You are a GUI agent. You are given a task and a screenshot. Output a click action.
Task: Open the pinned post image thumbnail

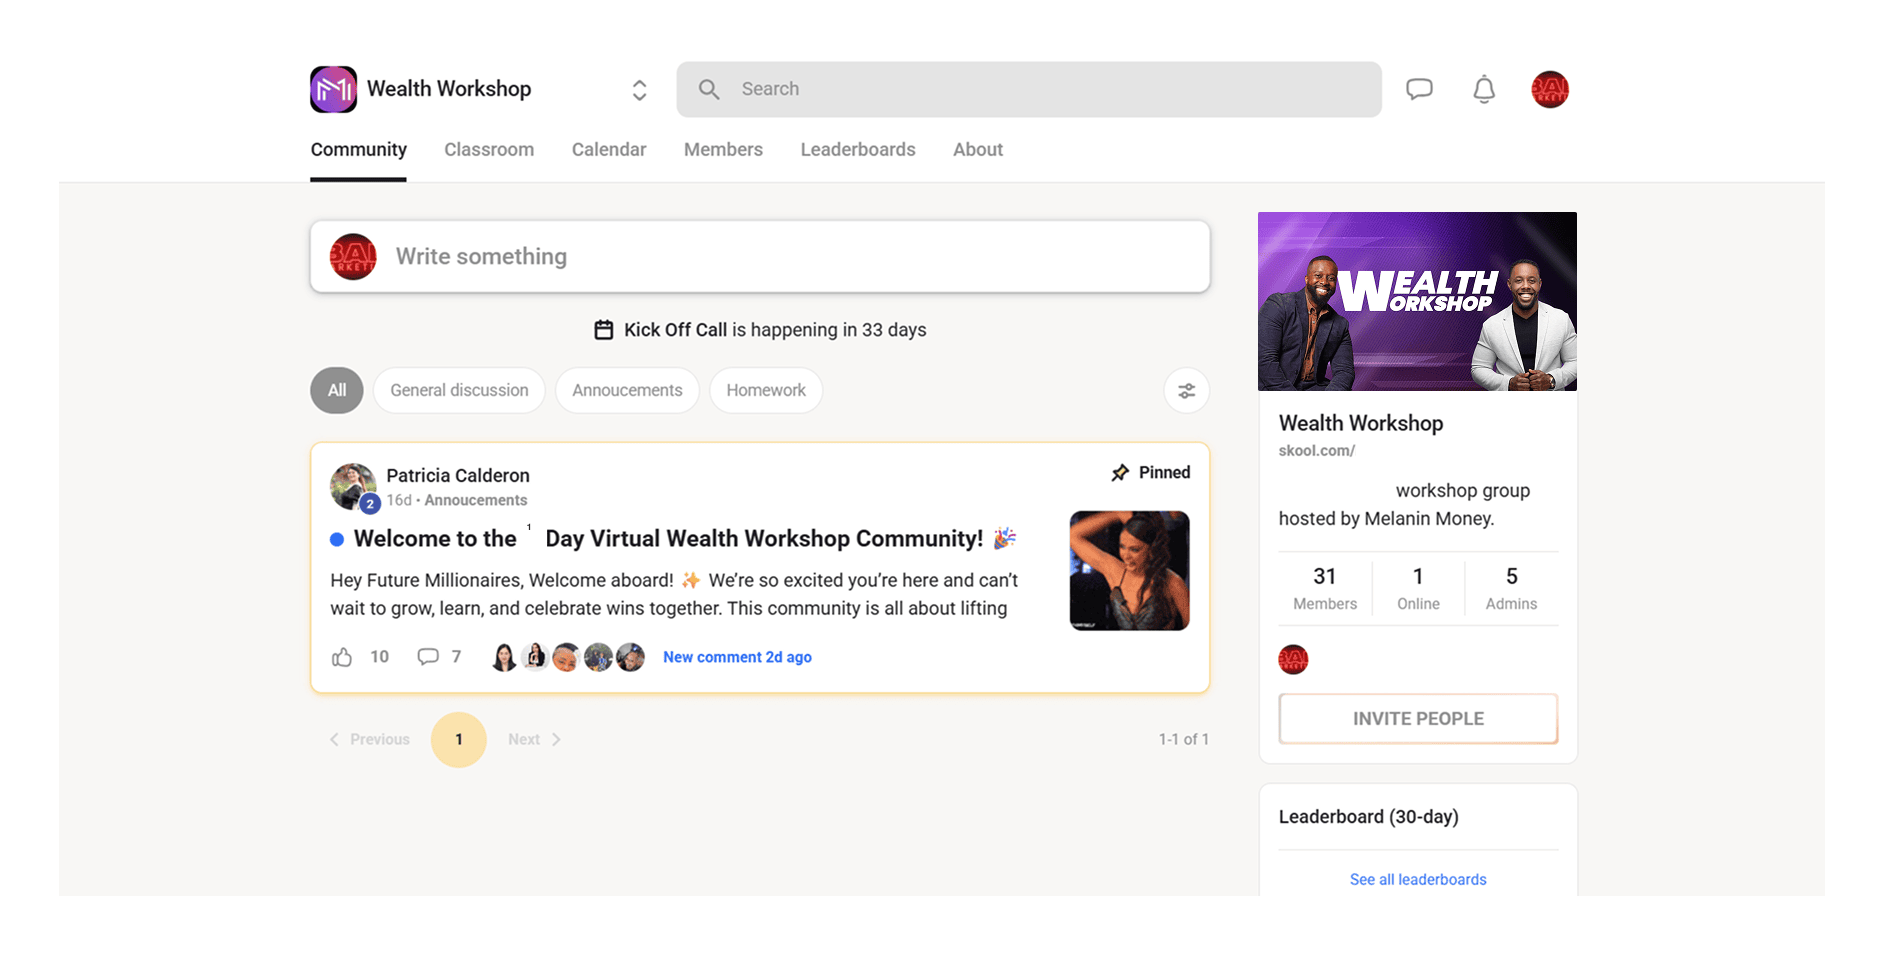coord(1129,571)
